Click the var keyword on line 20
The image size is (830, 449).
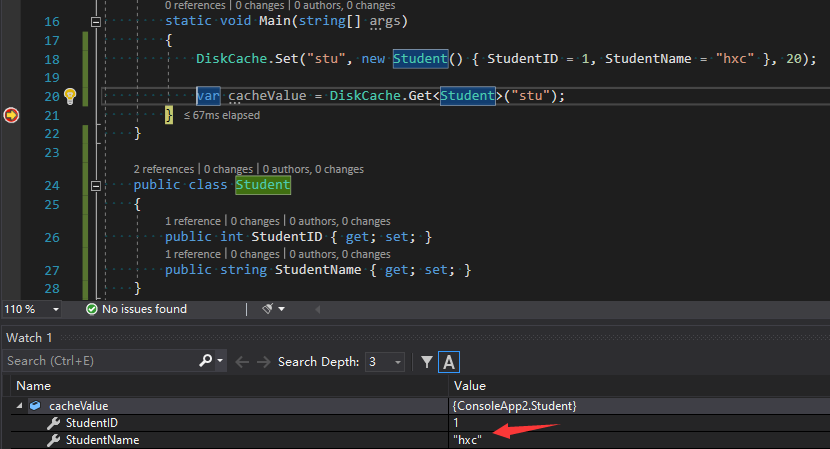pos(208,96)
